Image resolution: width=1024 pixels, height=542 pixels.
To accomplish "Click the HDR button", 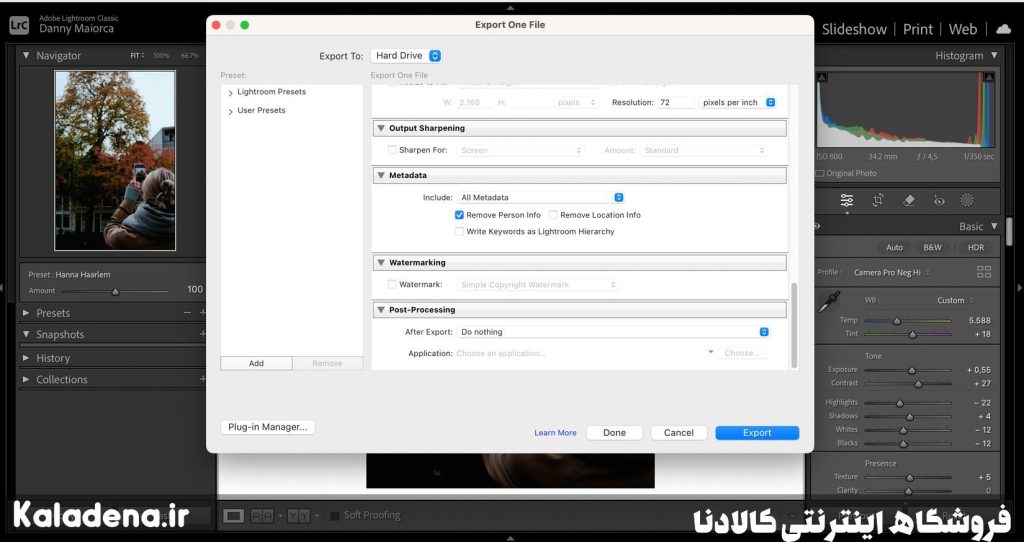I will (x=976, y=247).
